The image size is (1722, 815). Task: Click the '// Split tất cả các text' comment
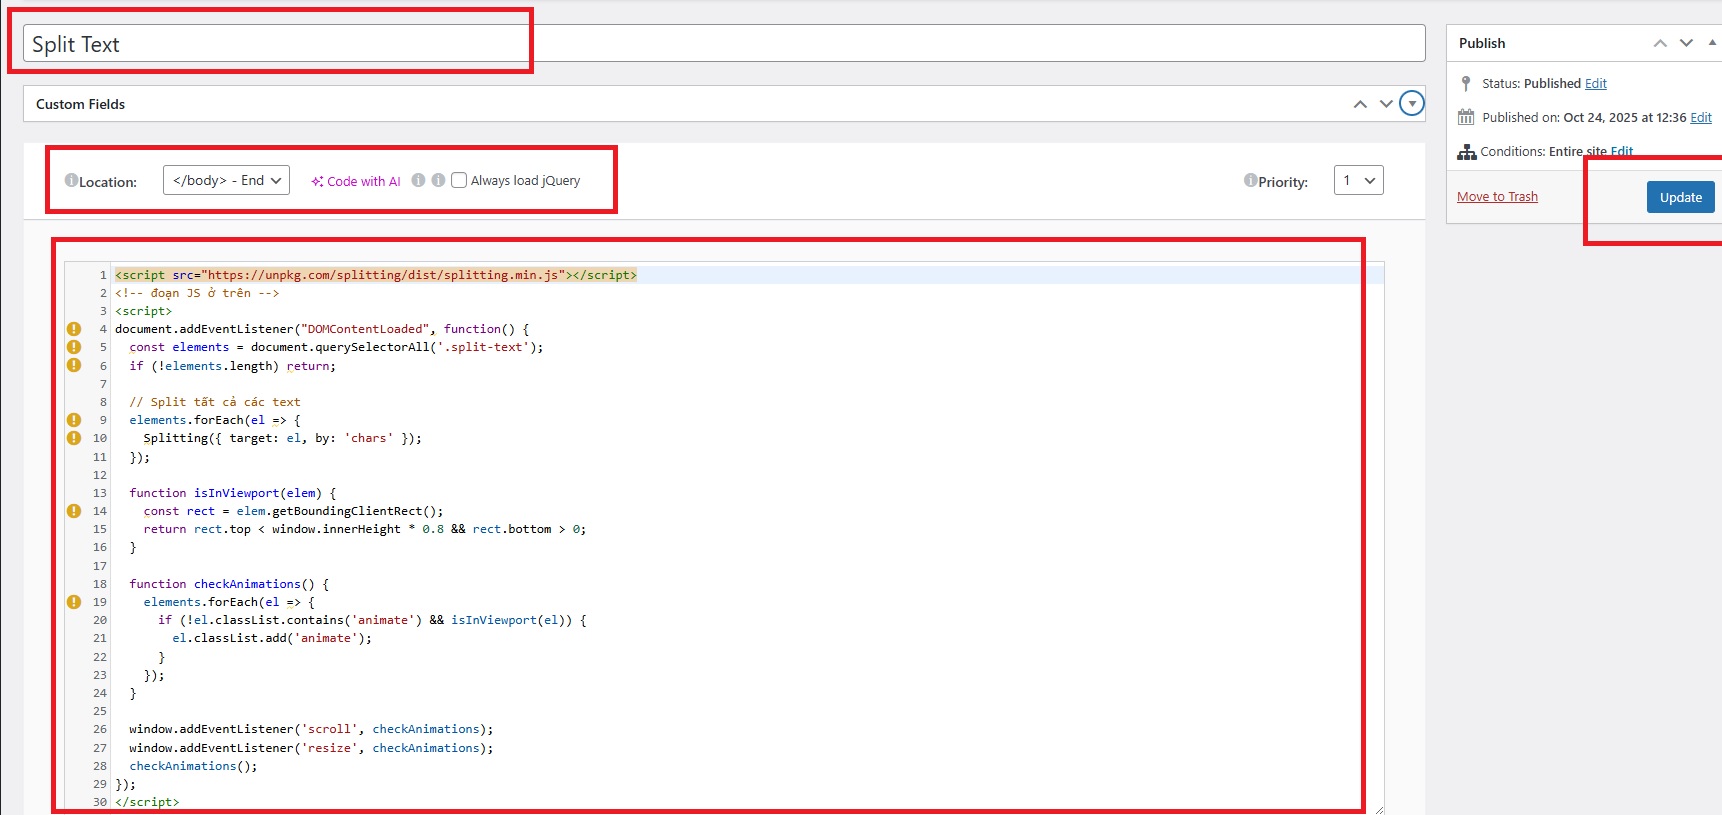(x=215, y=402)
